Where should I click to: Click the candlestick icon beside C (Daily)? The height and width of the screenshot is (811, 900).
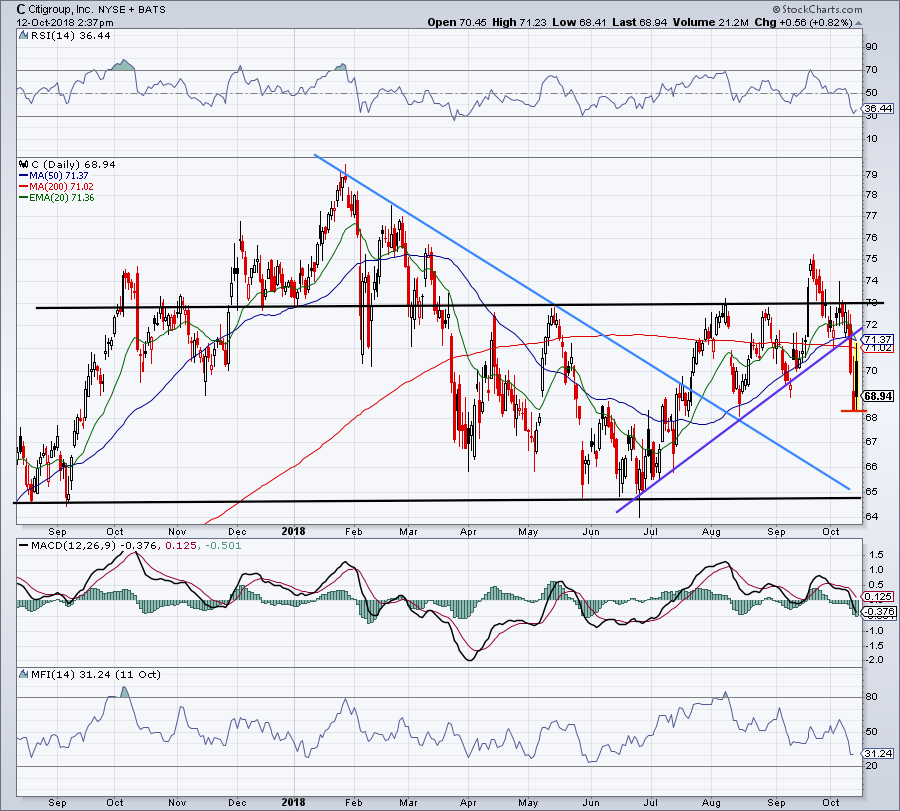[x=23, y=164]
